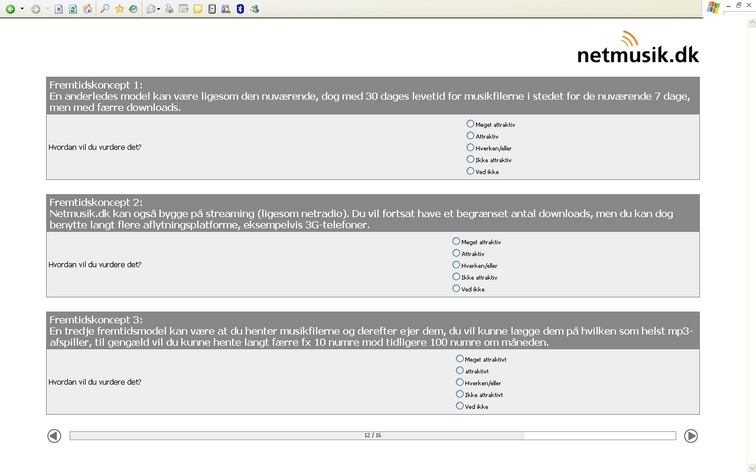Go to next survey page arrow
The image size is (756, 472).
click(x=690, y=436)
